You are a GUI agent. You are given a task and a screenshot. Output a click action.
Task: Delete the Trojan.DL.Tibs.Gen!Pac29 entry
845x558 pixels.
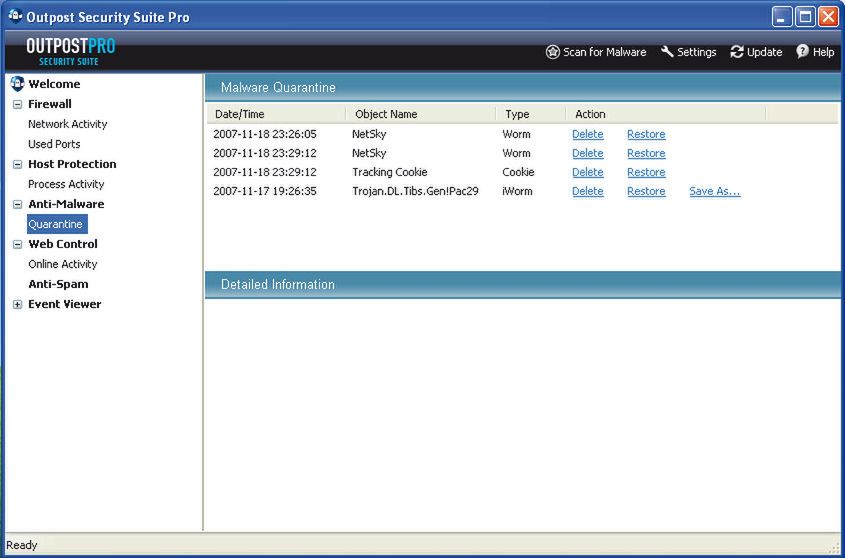pos(587,191)
